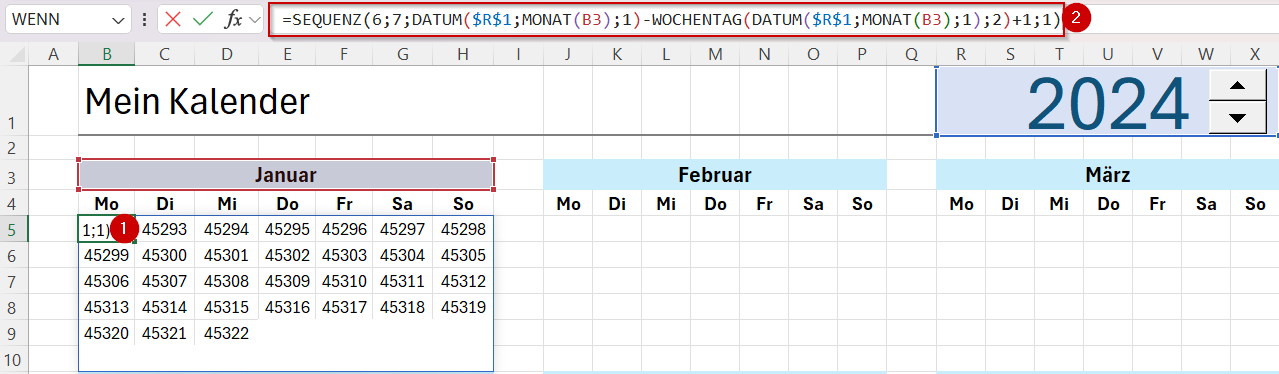Select the cell containing 45308
The image size is (1279, 374).
(226, 281)
